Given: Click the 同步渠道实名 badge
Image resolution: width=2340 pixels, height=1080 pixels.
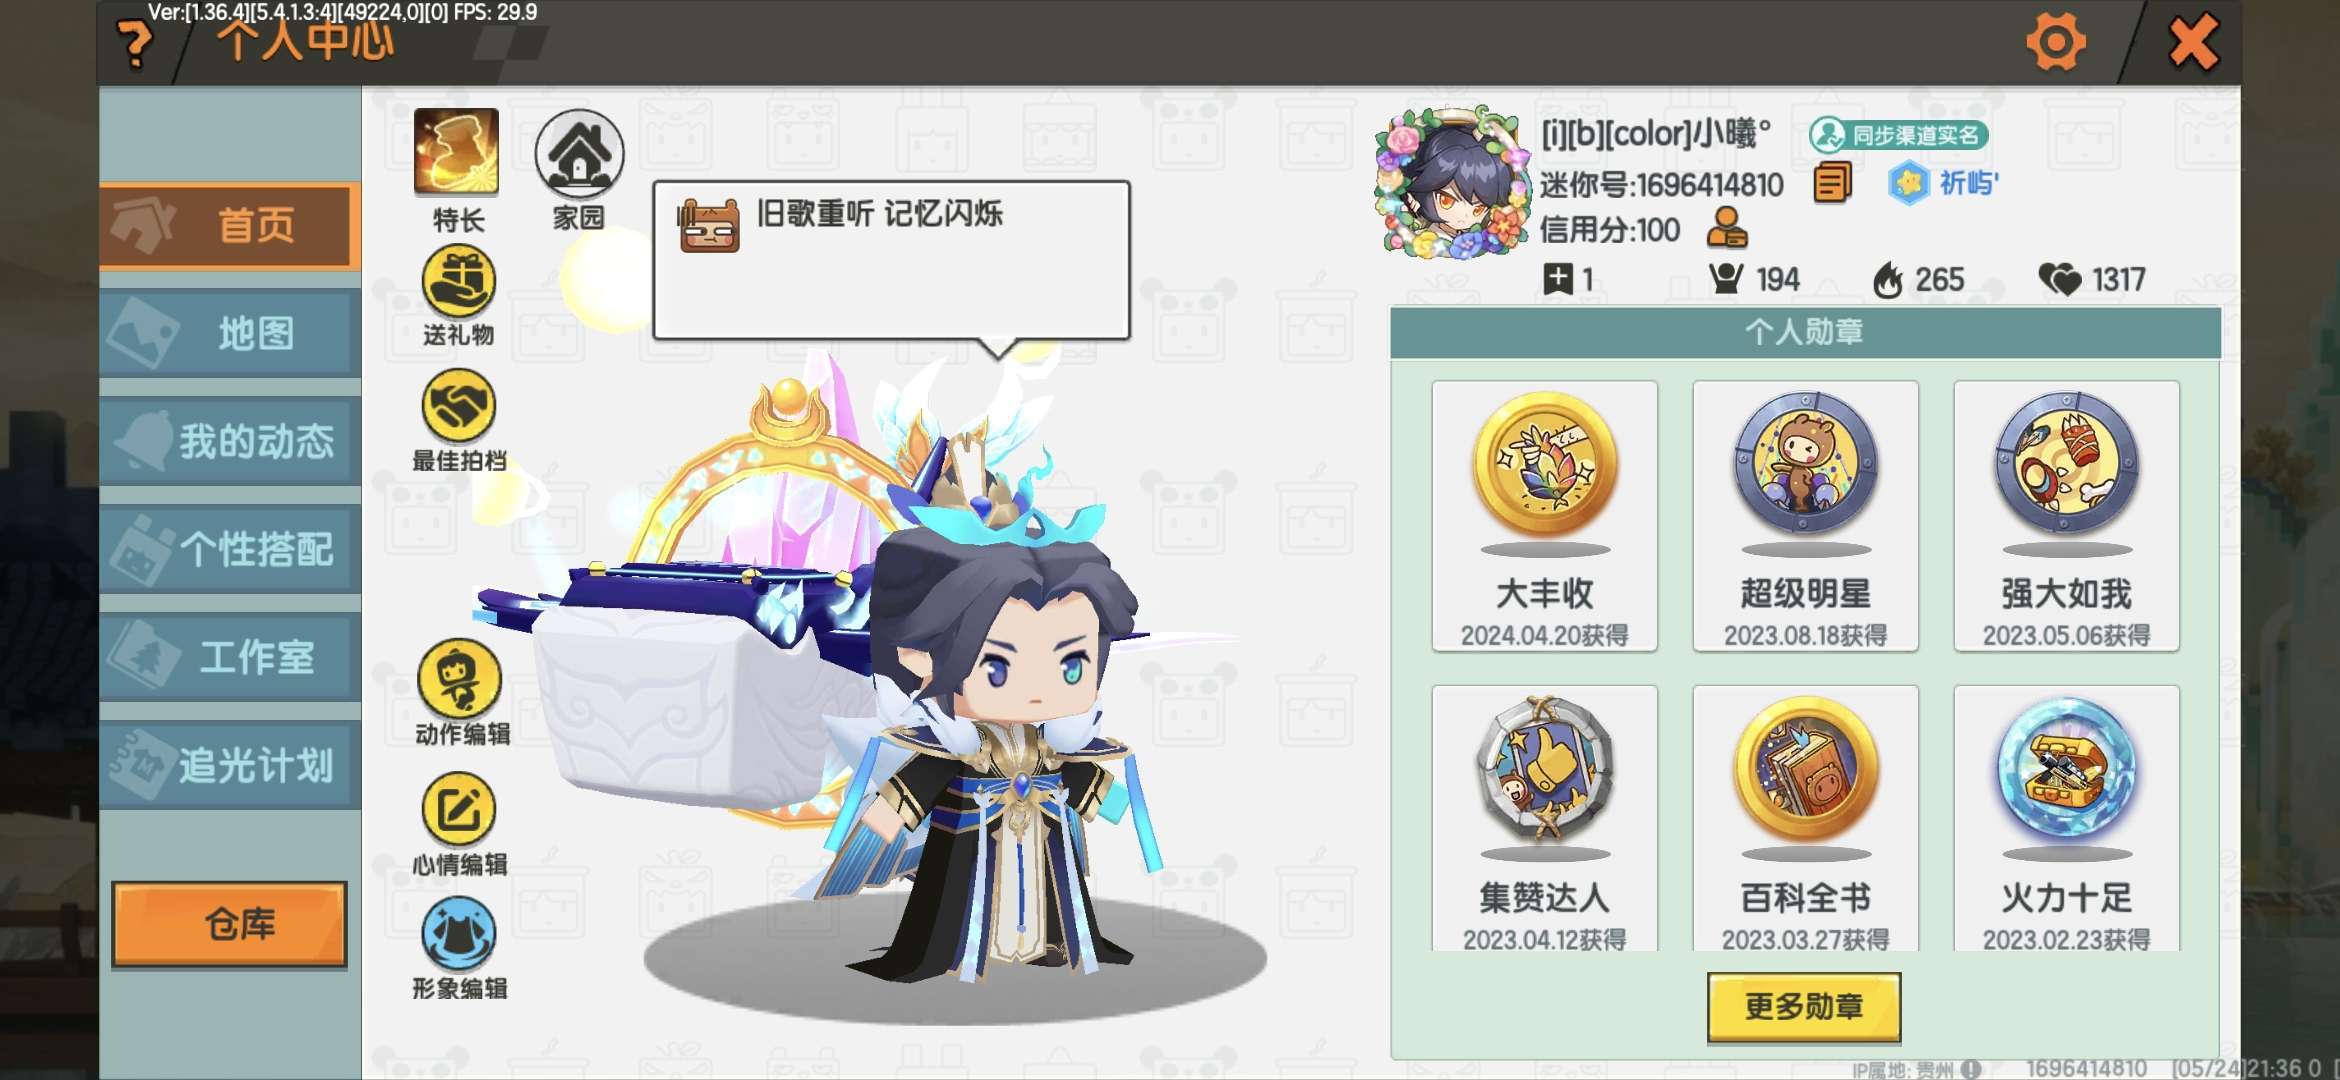Looking at the screenshot, I should (x=1898, y=135).
